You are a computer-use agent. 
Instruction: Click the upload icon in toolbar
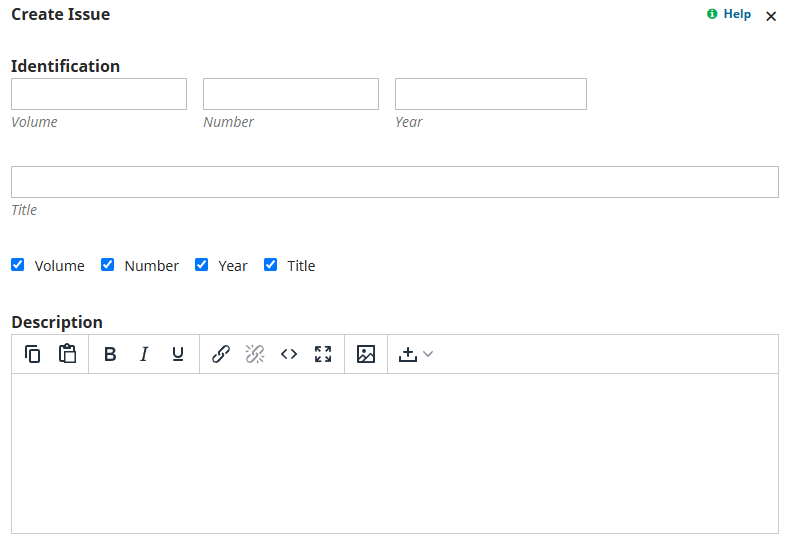point(408,354)
